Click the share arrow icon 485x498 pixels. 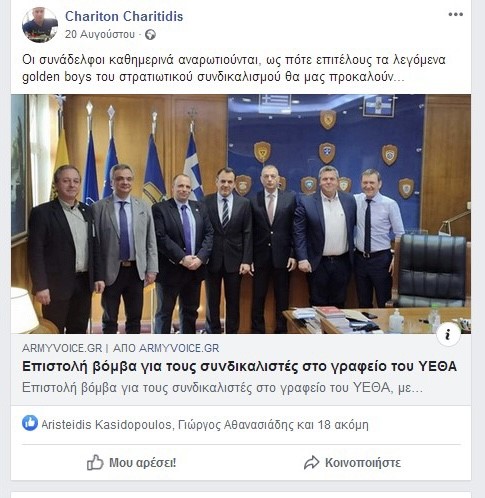[311, 463]
